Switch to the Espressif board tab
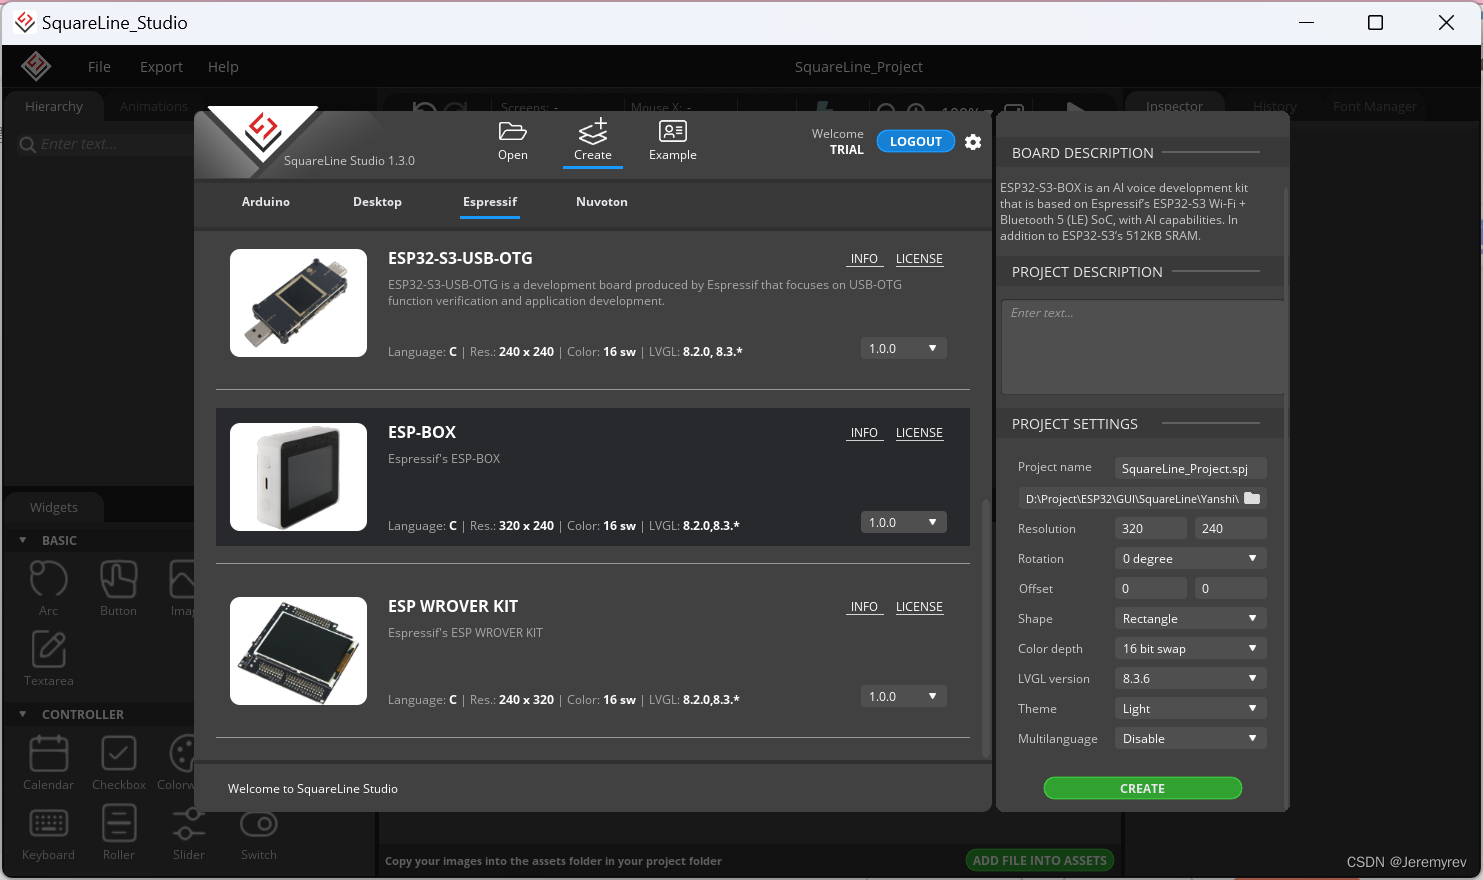 [x=490, y=202]
